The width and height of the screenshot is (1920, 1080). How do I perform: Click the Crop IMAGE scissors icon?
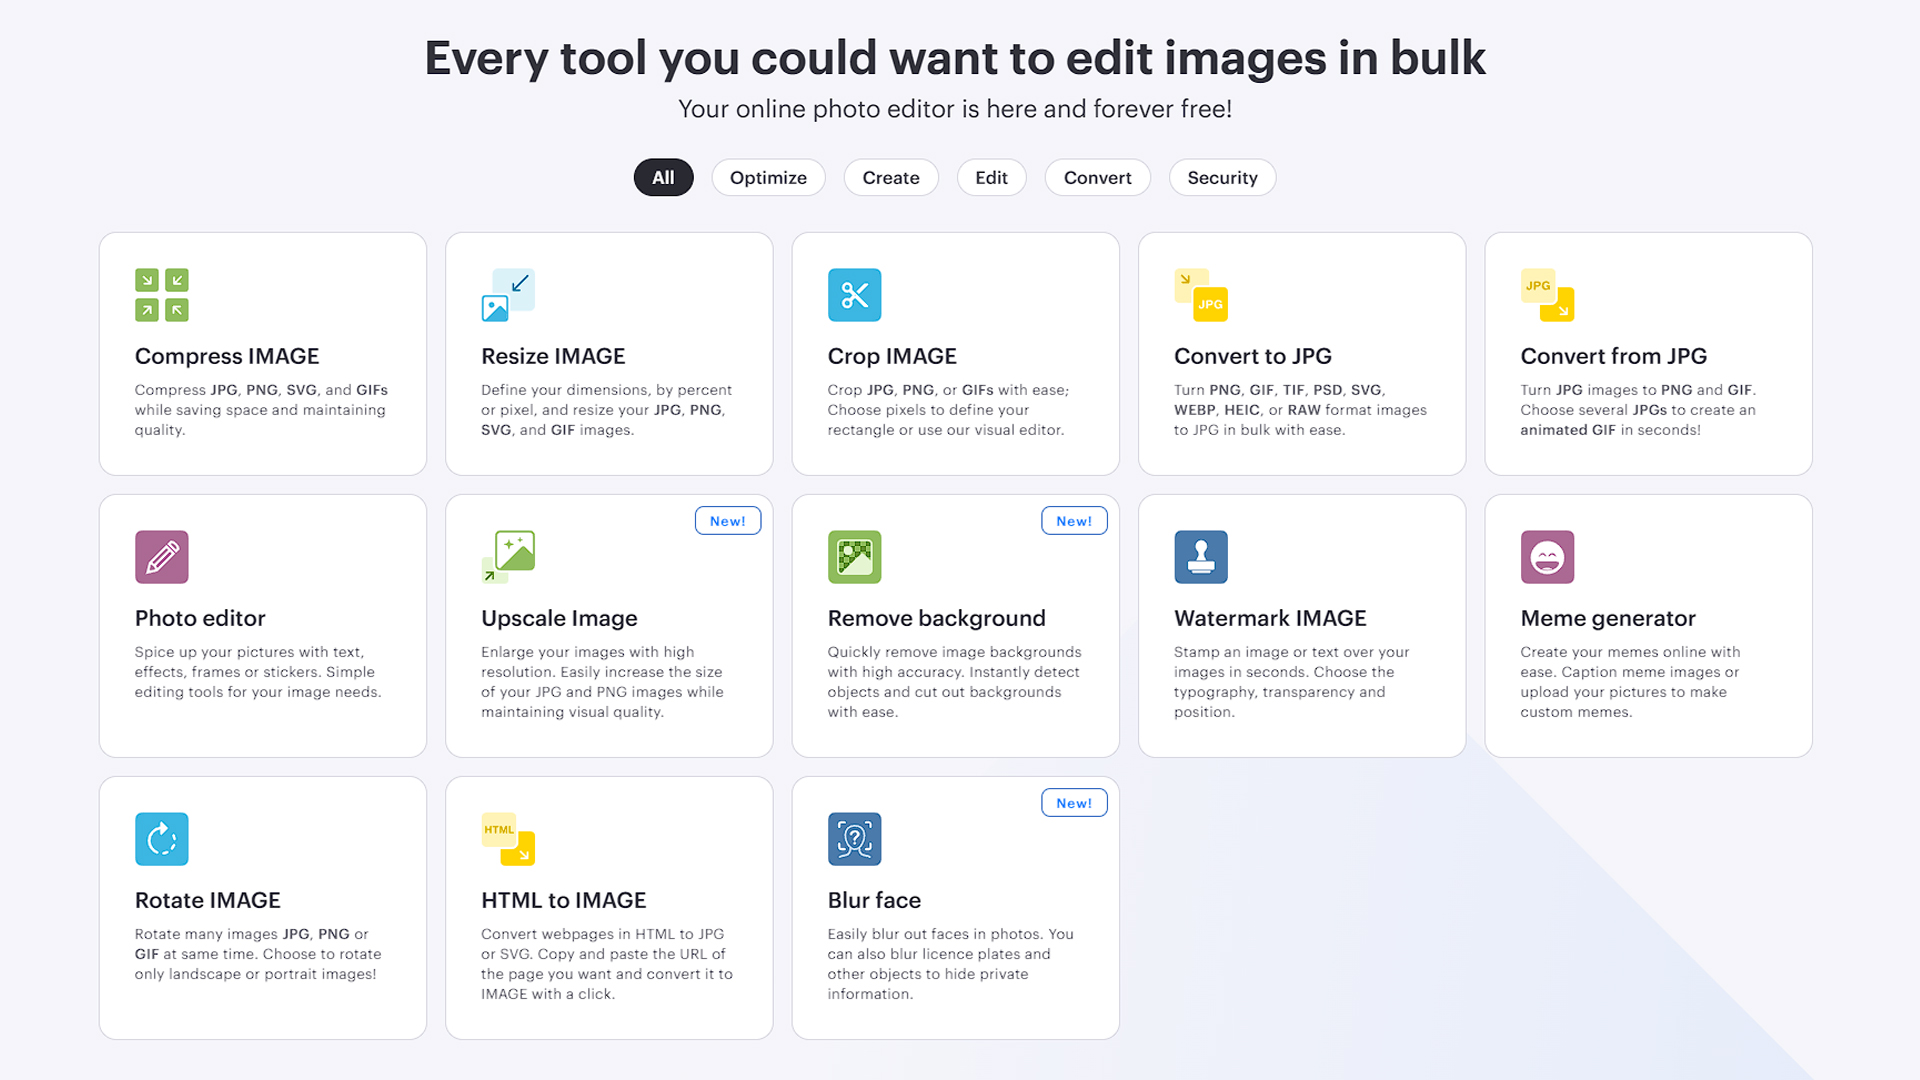tap(854, 295)
